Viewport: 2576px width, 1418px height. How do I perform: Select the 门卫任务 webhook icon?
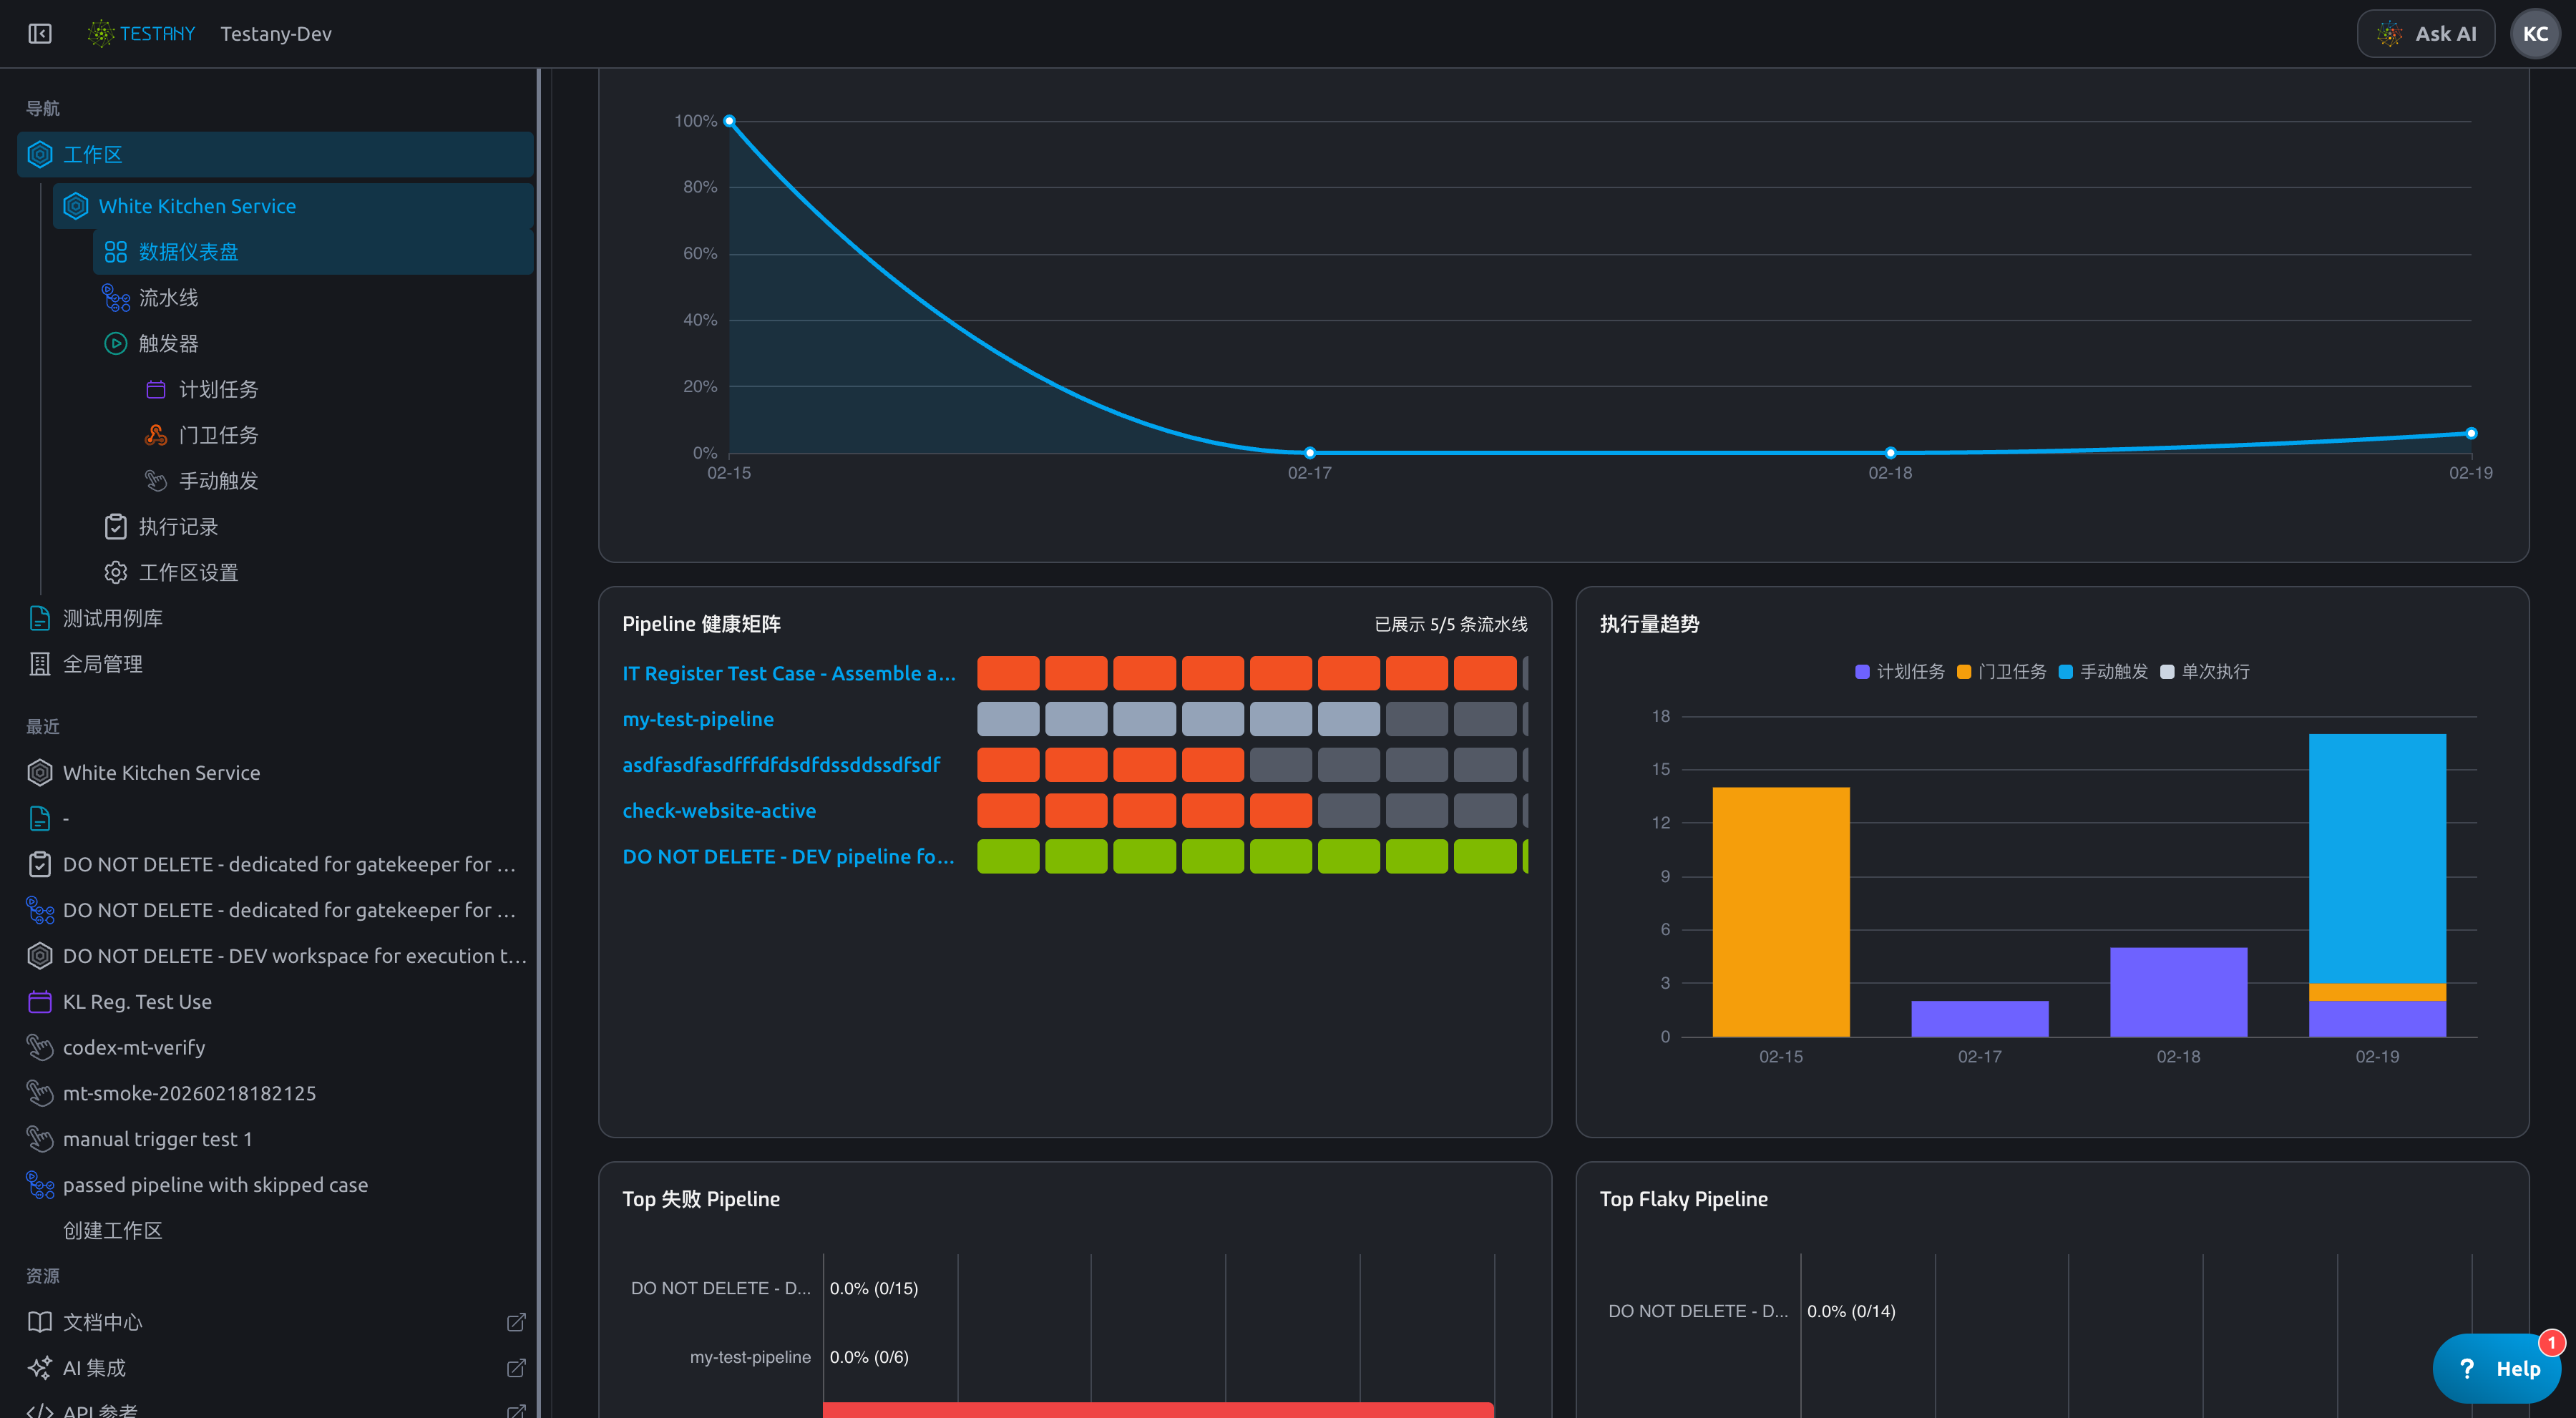click(156, 435)
